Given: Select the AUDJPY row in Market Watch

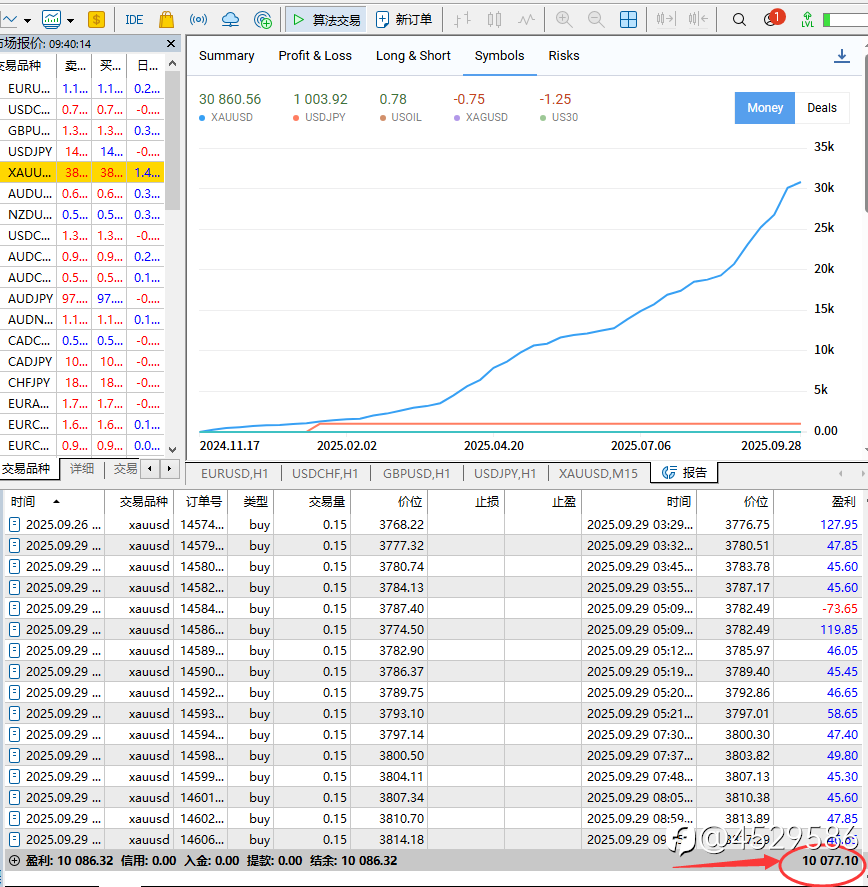Looking at the screenshot, I should (82, 299).
